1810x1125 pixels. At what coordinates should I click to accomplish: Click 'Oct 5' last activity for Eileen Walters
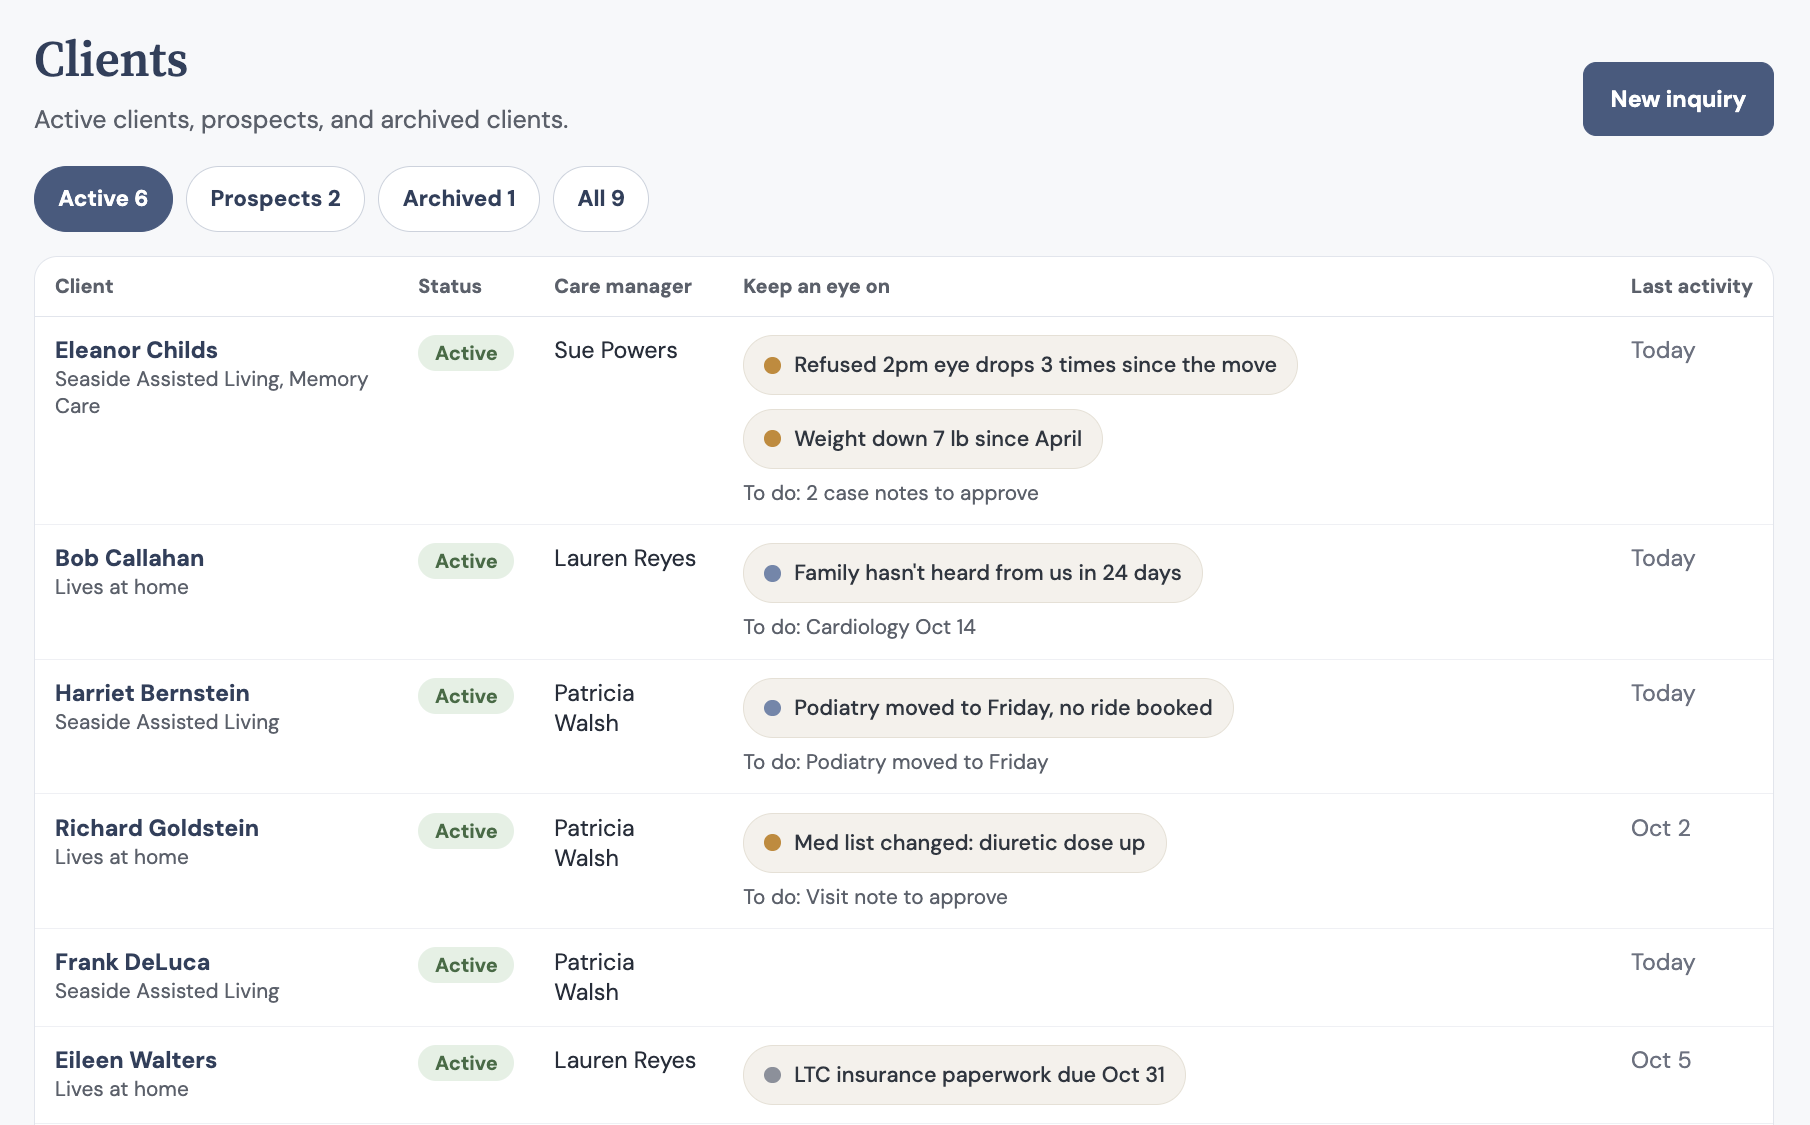pyautogui.click(x=1661, y=1060)
